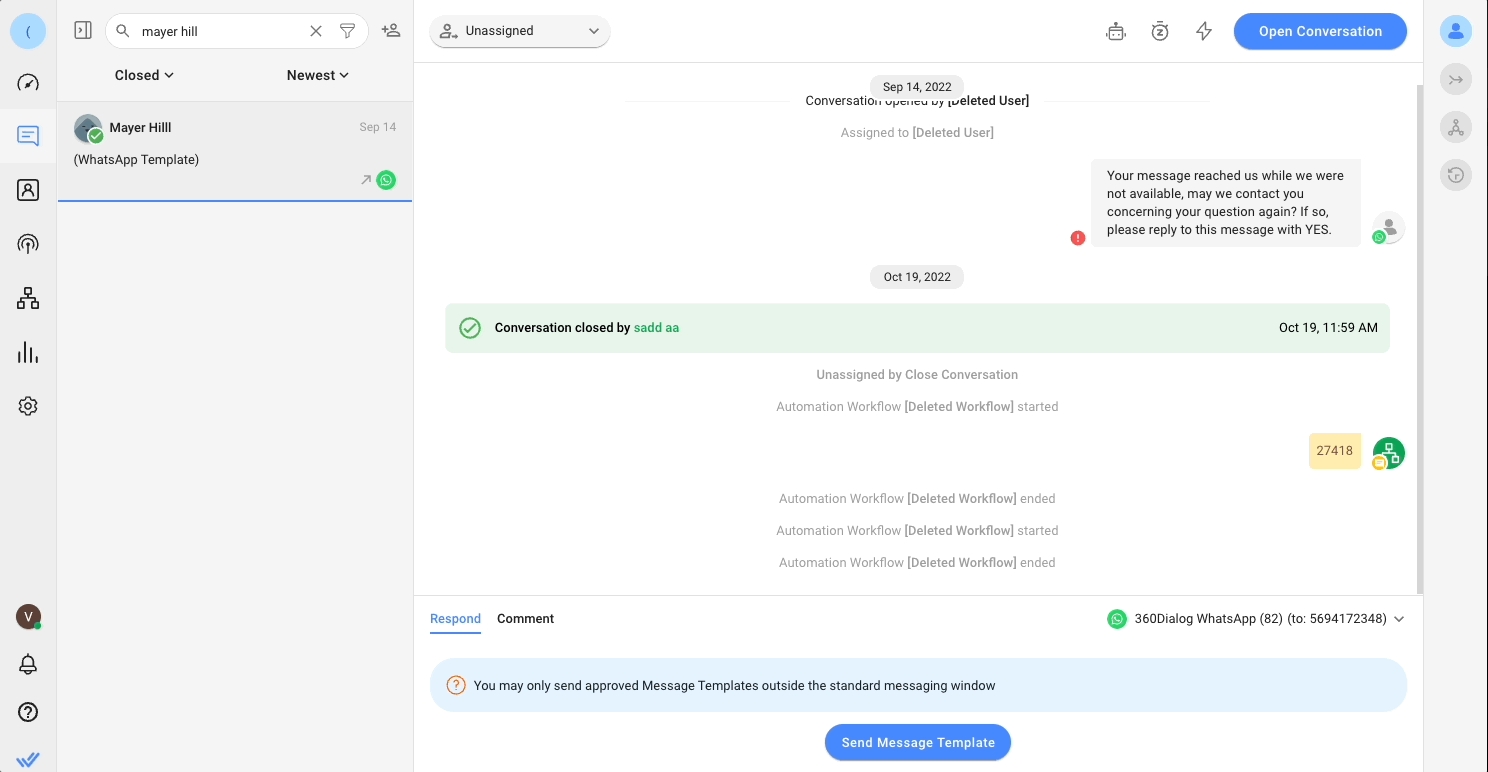1488x772 pixels.
Task: Click the AI bot assistant icon
Action: 1116,31
